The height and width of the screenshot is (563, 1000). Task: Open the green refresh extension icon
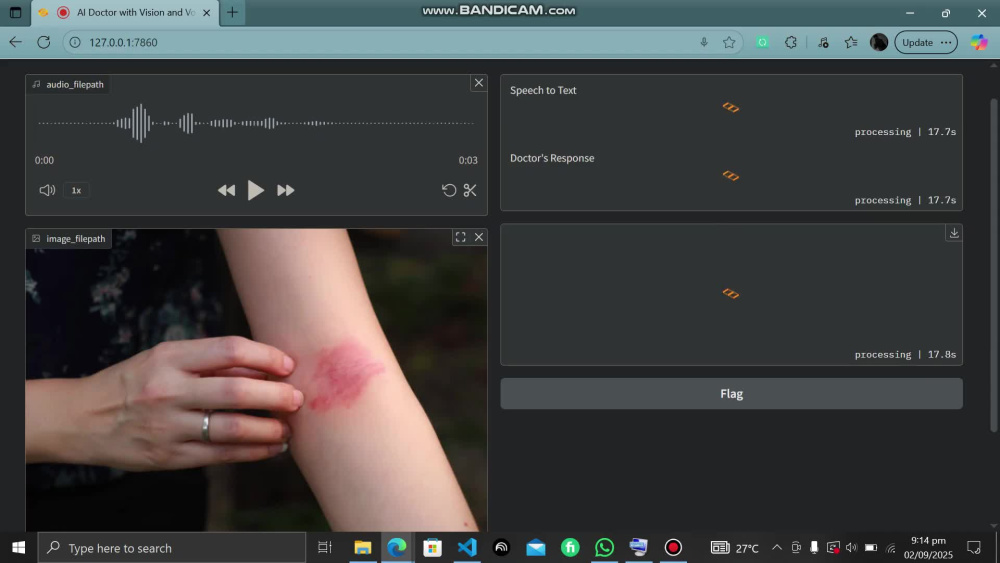click(x=762, y=42)
